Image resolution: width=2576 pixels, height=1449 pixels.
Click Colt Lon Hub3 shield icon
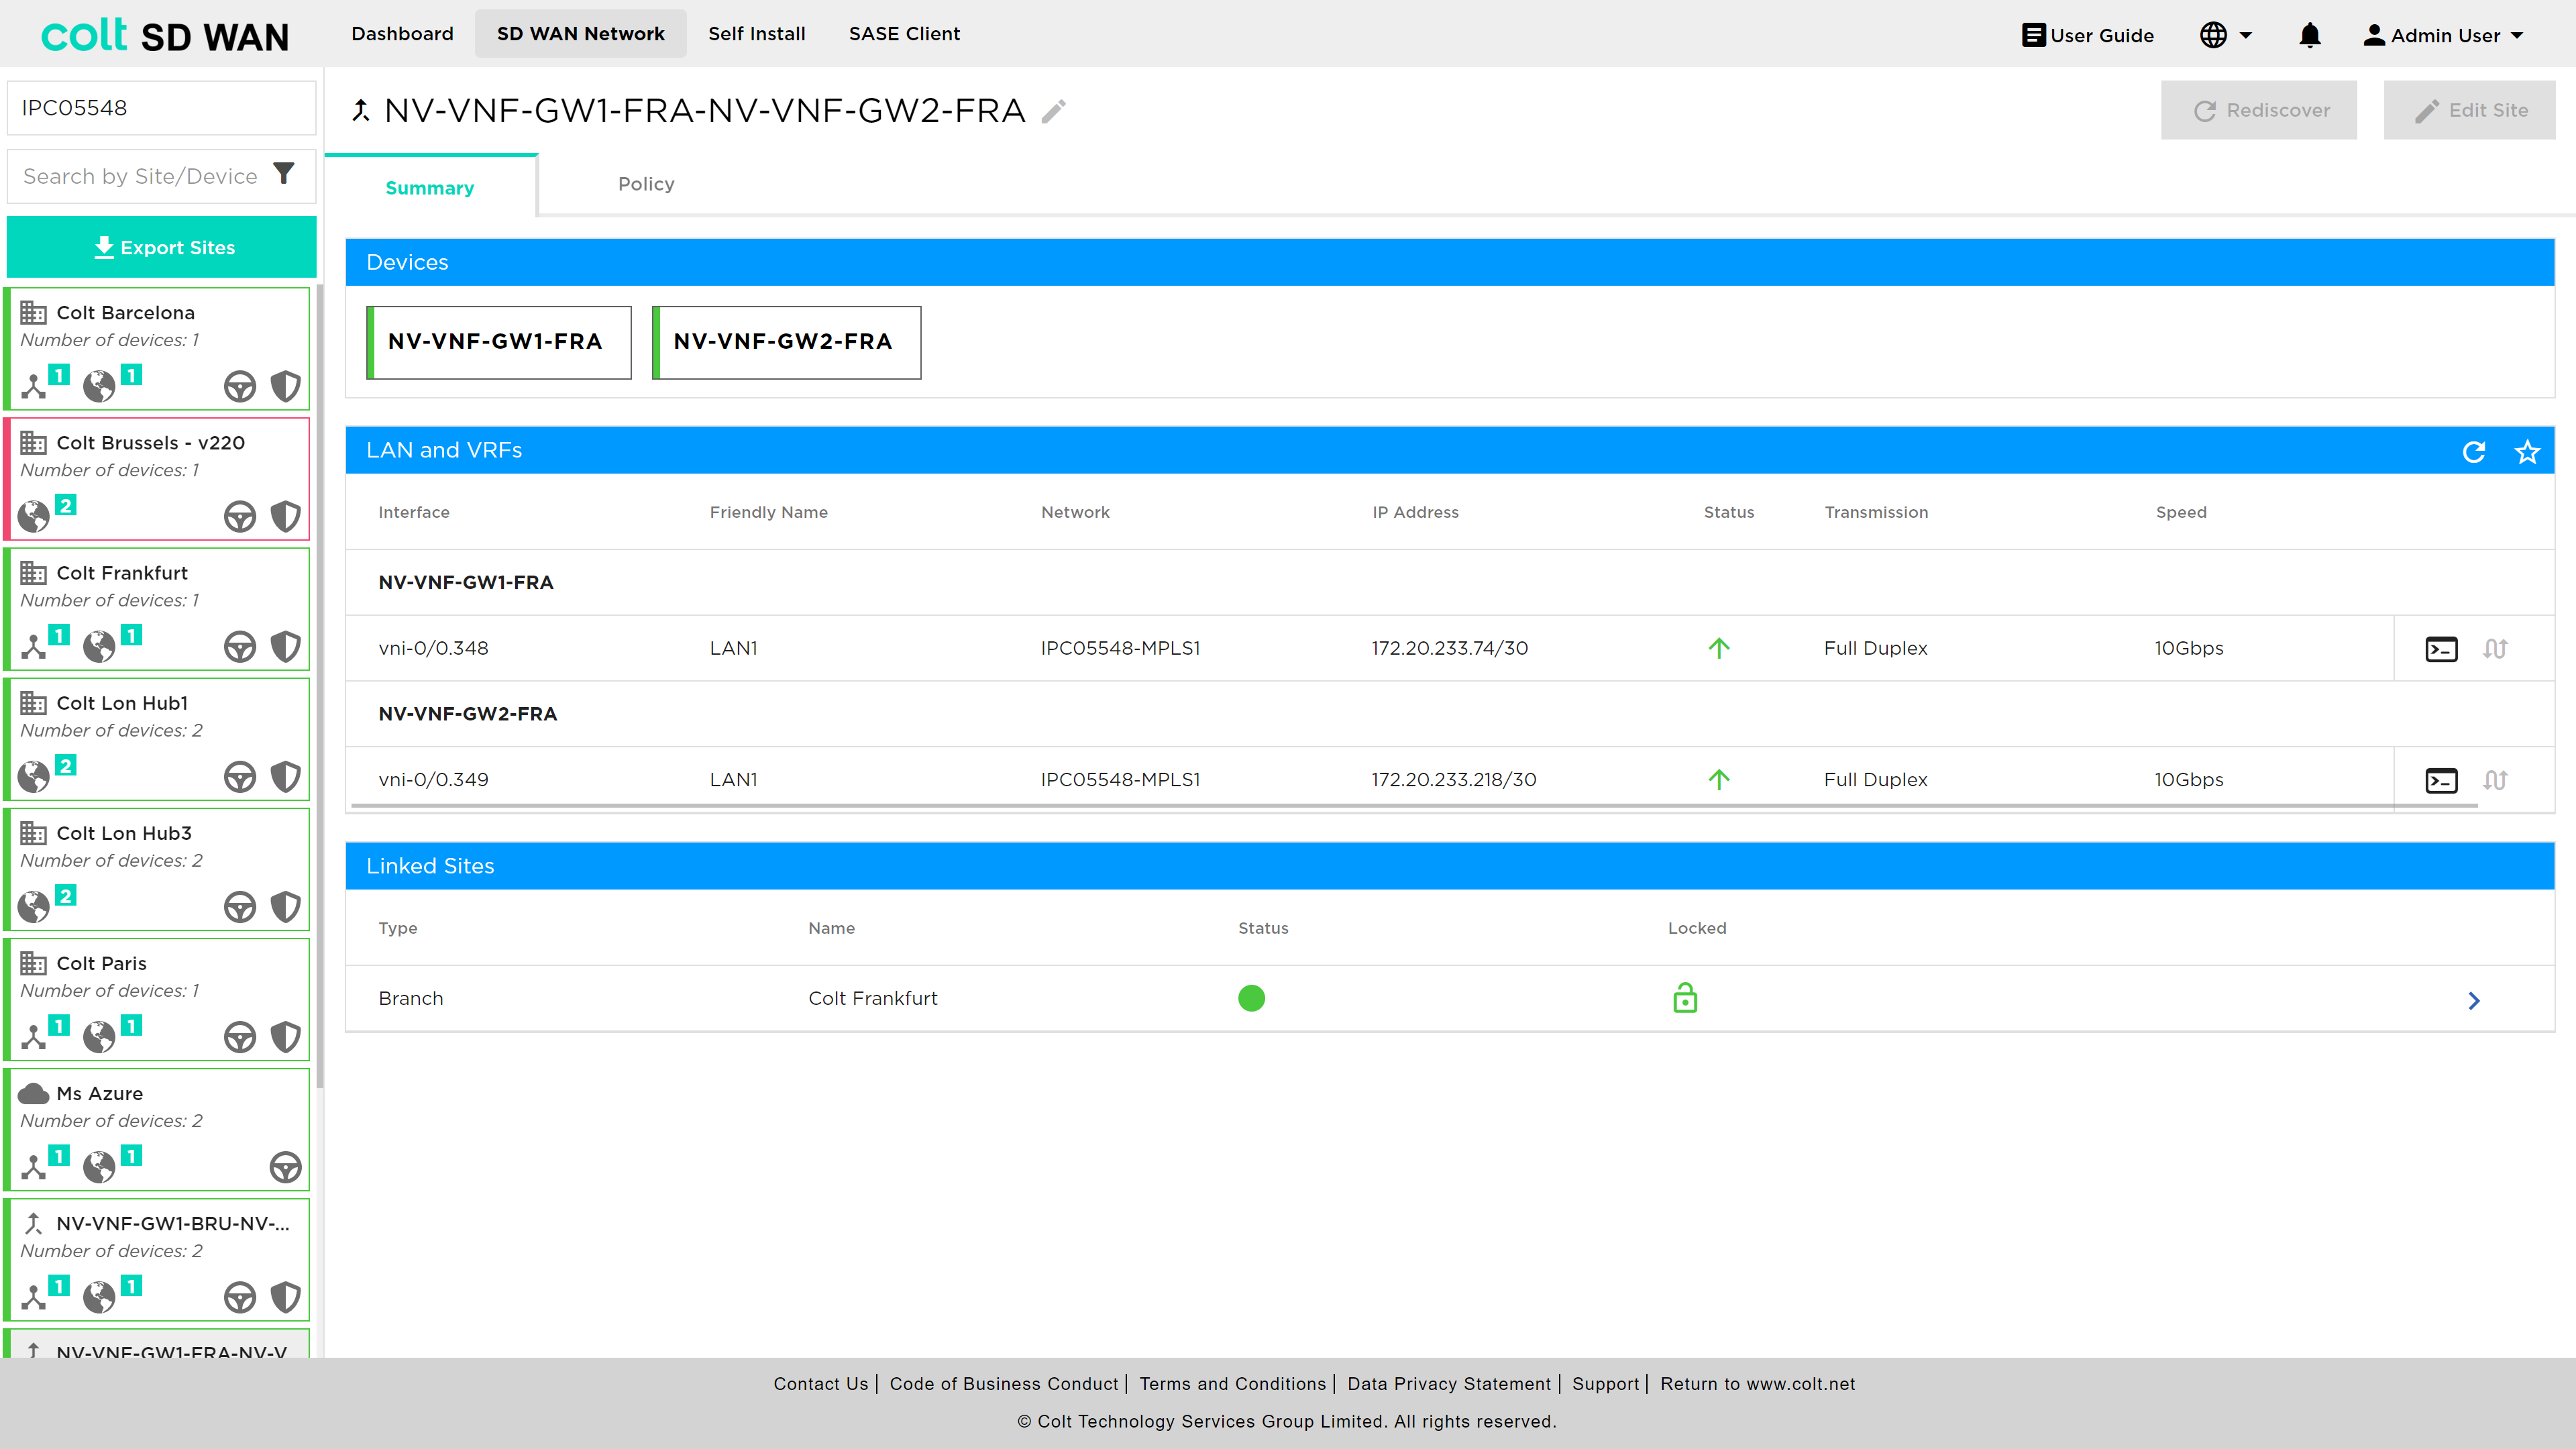tap(286, 906)
